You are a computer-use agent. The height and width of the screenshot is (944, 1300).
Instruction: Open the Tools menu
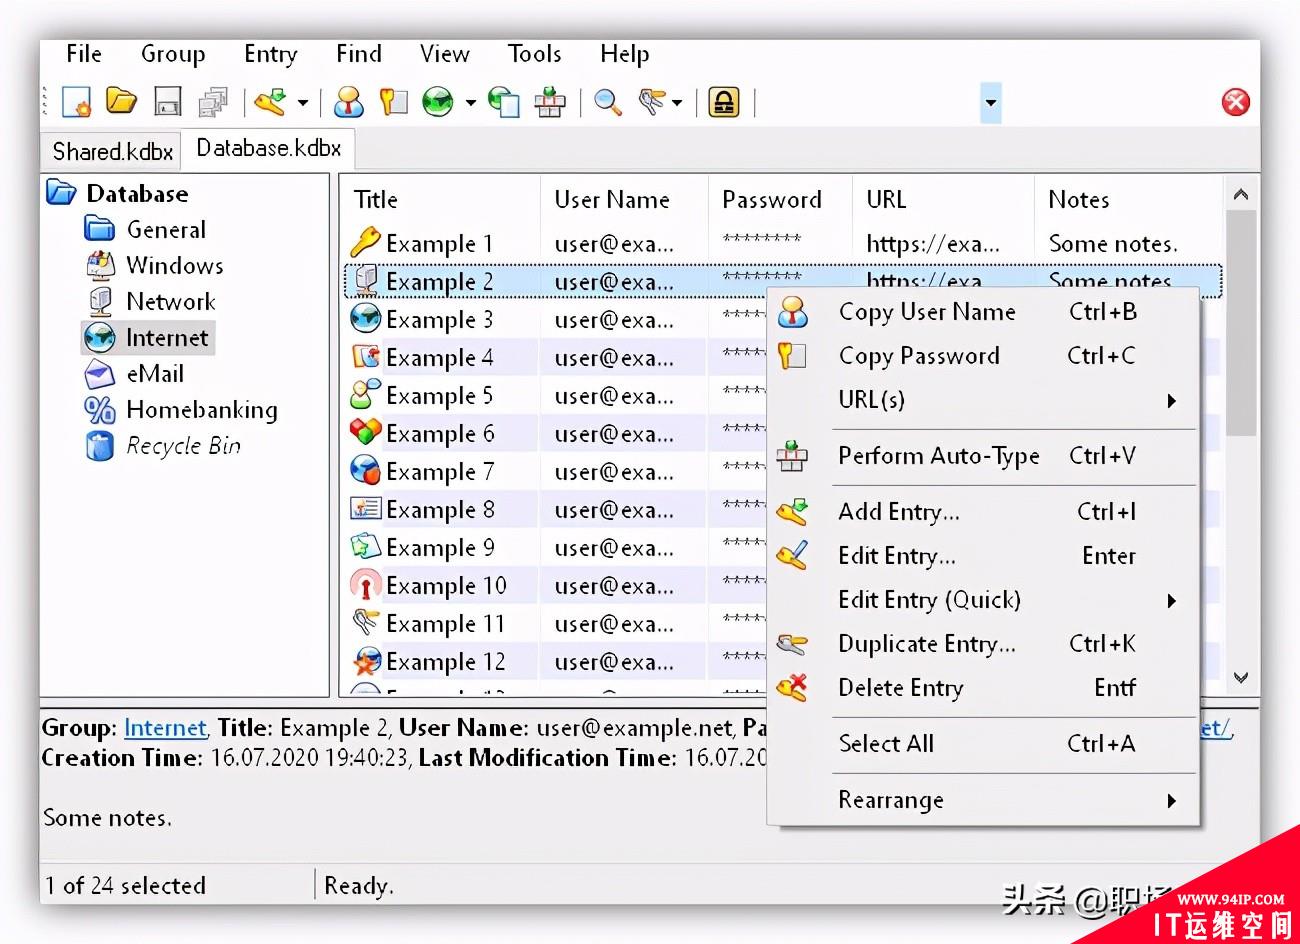[534, 54]
